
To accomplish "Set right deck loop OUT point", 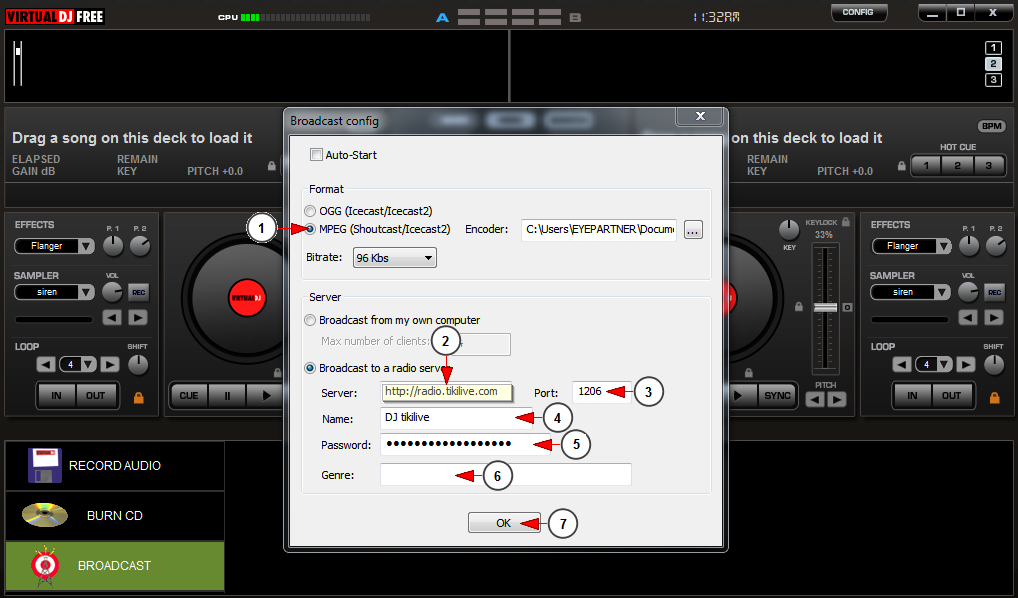I will click(952, 395).
